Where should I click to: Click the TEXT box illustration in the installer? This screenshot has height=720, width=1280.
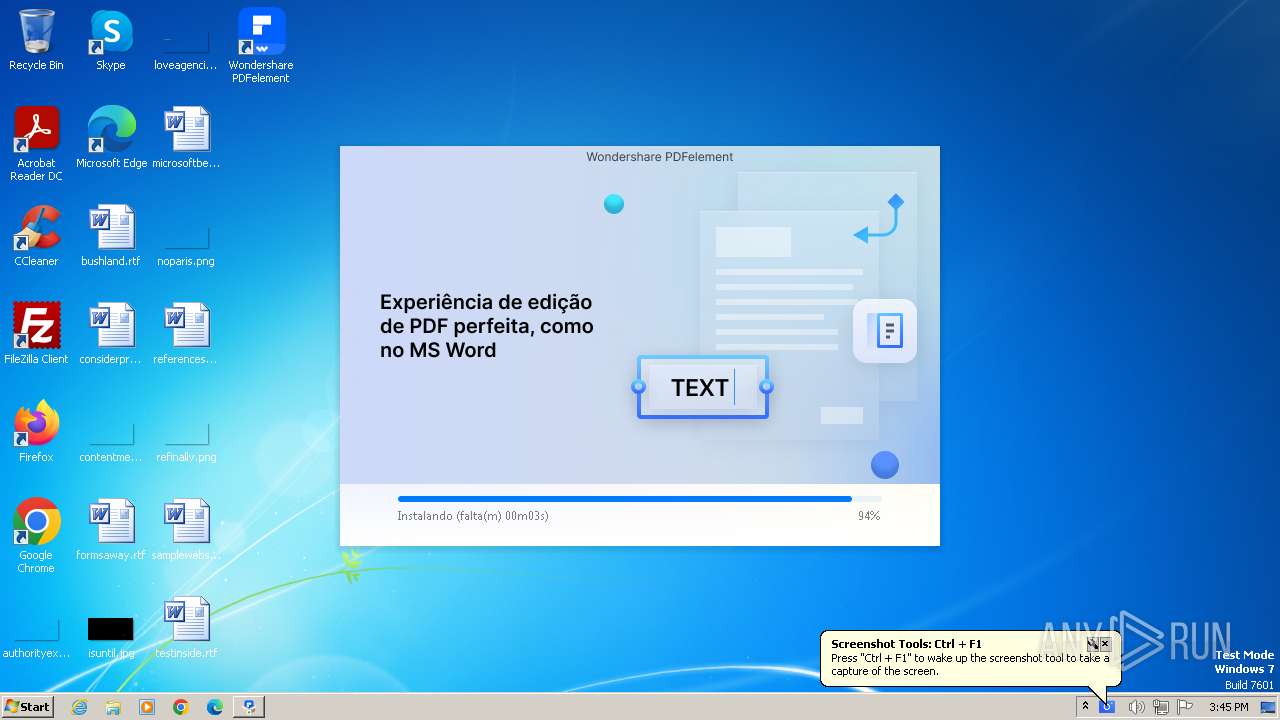[703, 387]
